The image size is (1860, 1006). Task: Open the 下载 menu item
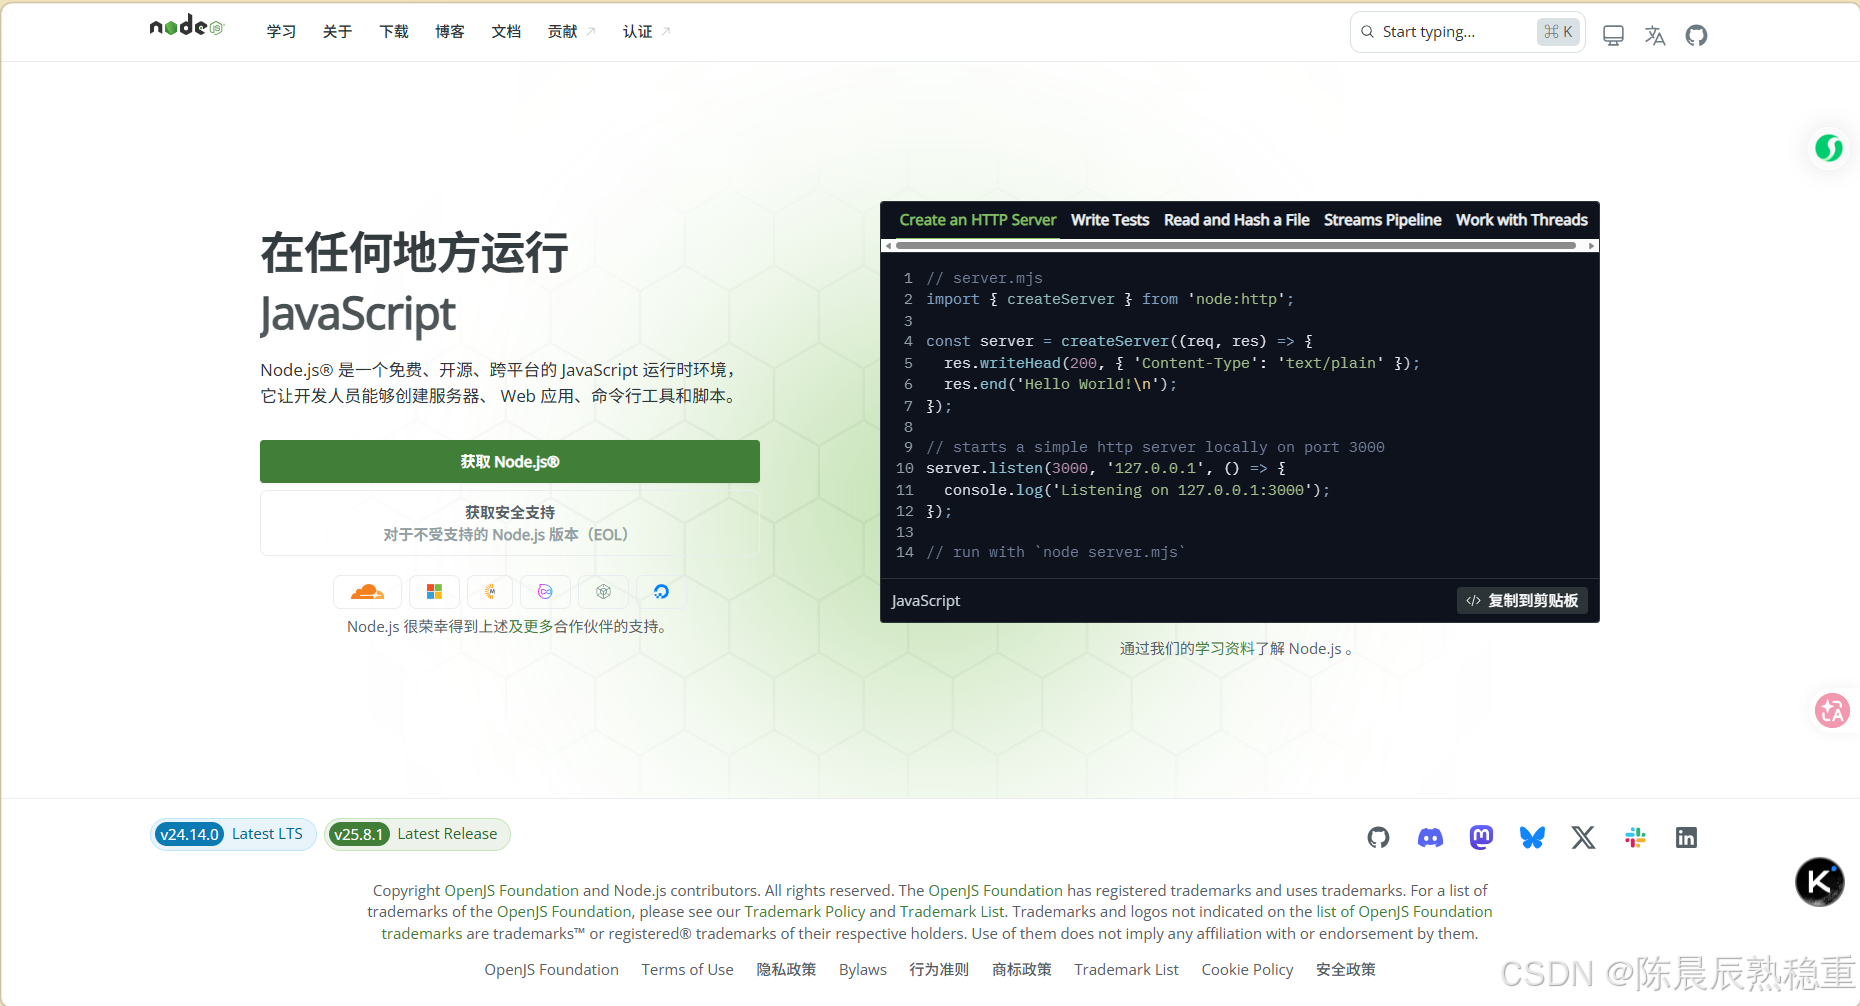tap(394, 32)
